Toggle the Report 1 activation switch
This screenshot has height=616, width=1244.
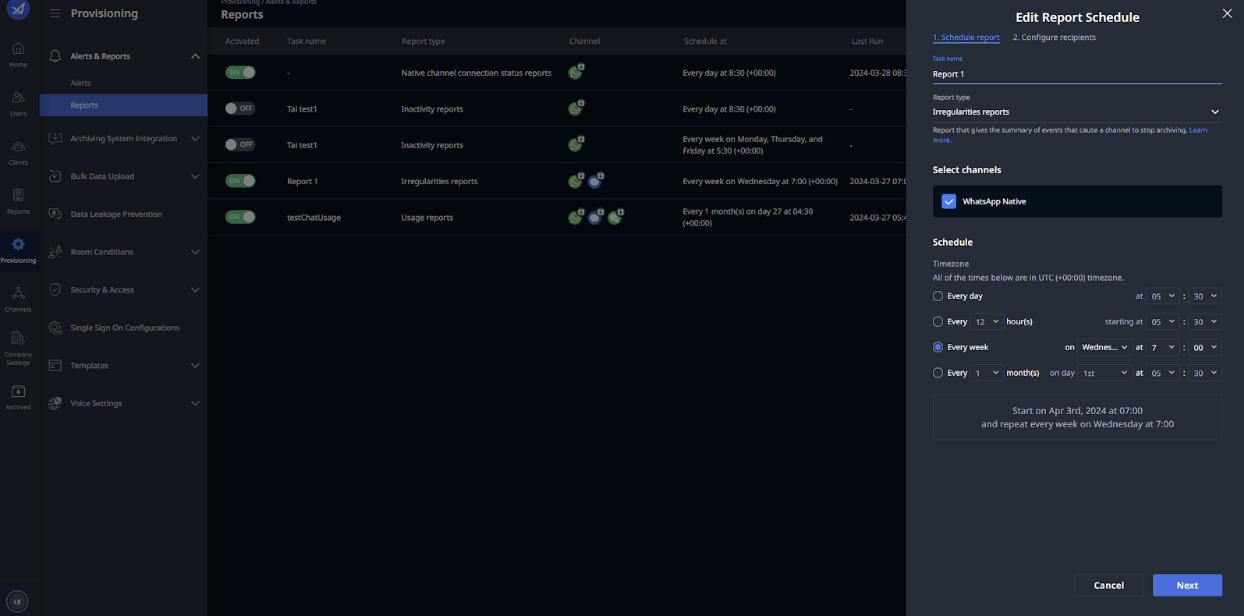240,181
